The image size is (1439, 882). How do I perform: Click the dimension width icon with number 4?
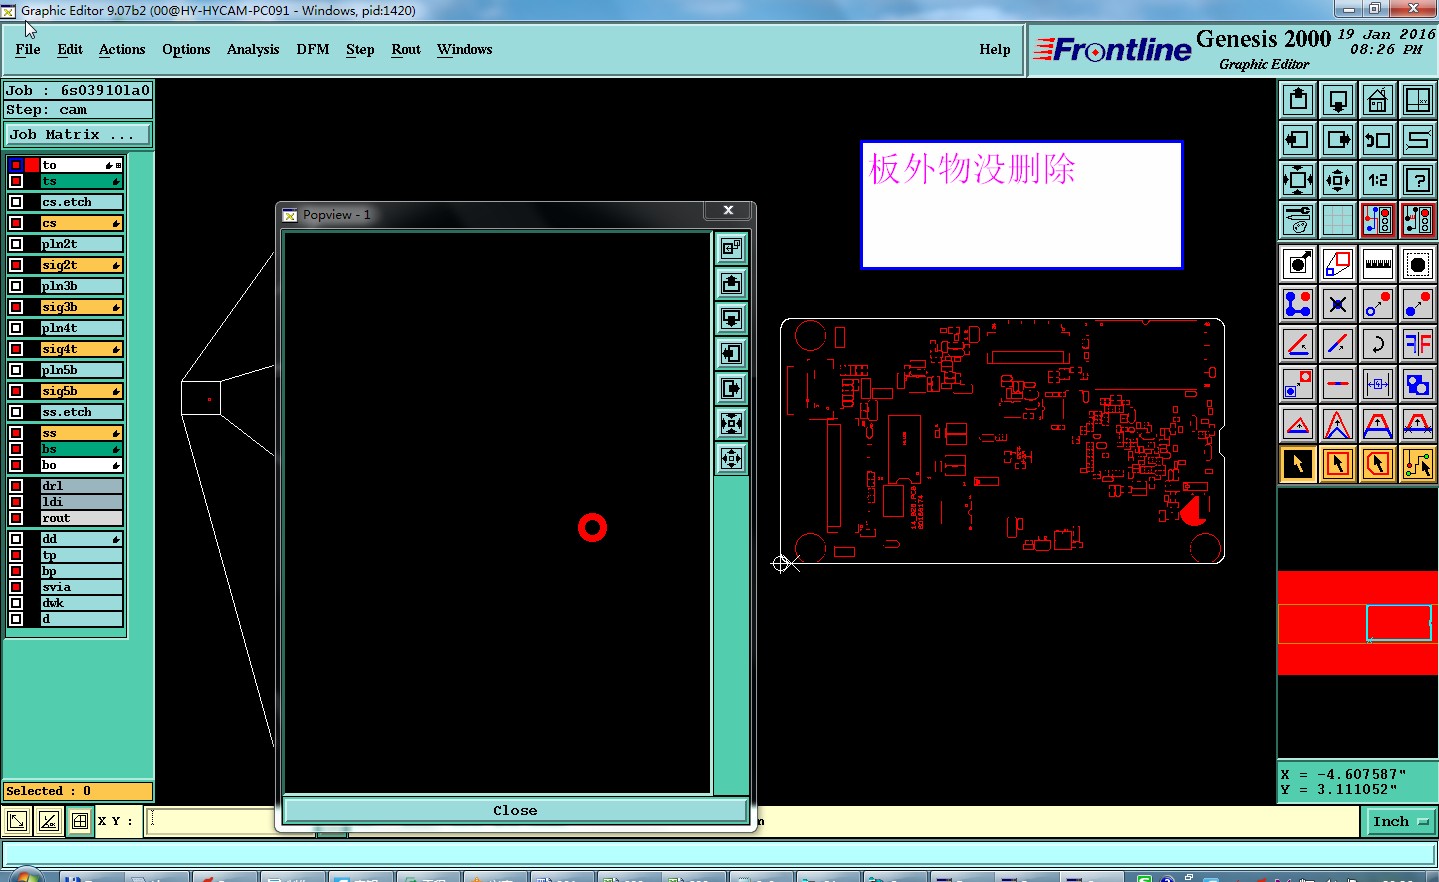1378,384
